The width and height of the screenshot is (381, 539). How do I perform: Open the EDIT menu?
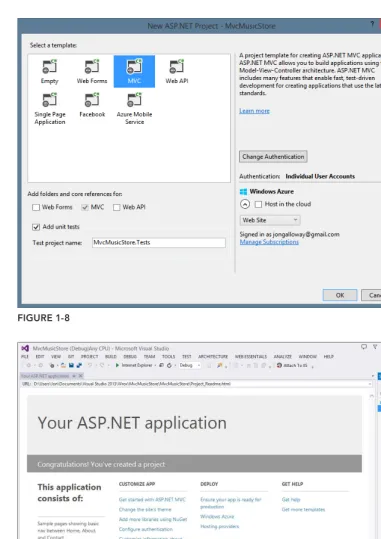pyautogui.click(x=40, y=357)
